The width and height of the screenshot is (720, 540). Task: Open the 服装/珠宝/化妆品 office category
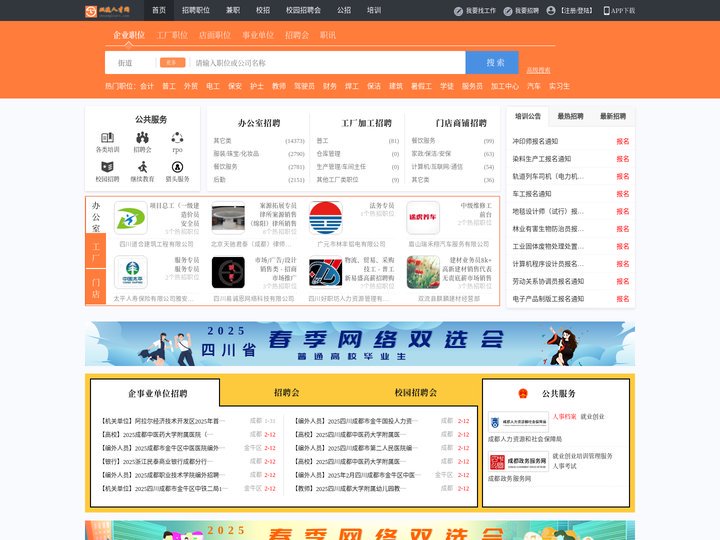point(236,154)
